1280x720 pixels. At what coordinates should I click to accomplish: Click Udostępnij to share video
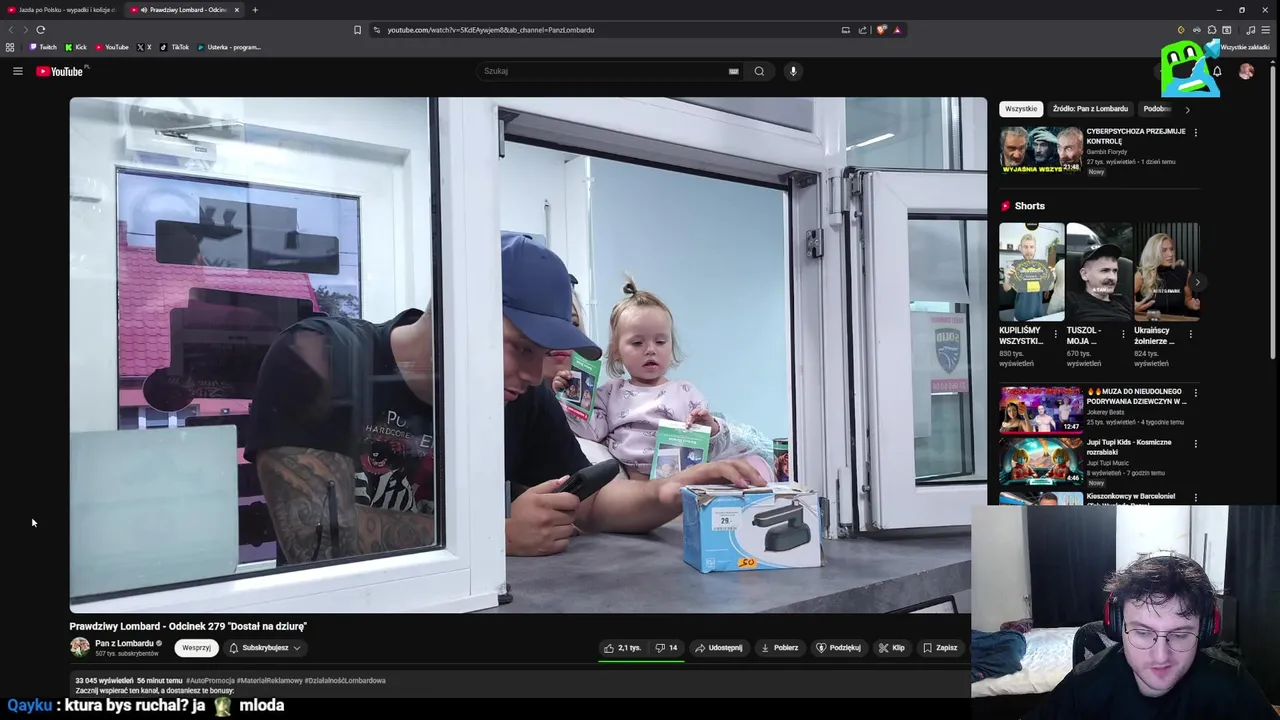pos(718,648)
